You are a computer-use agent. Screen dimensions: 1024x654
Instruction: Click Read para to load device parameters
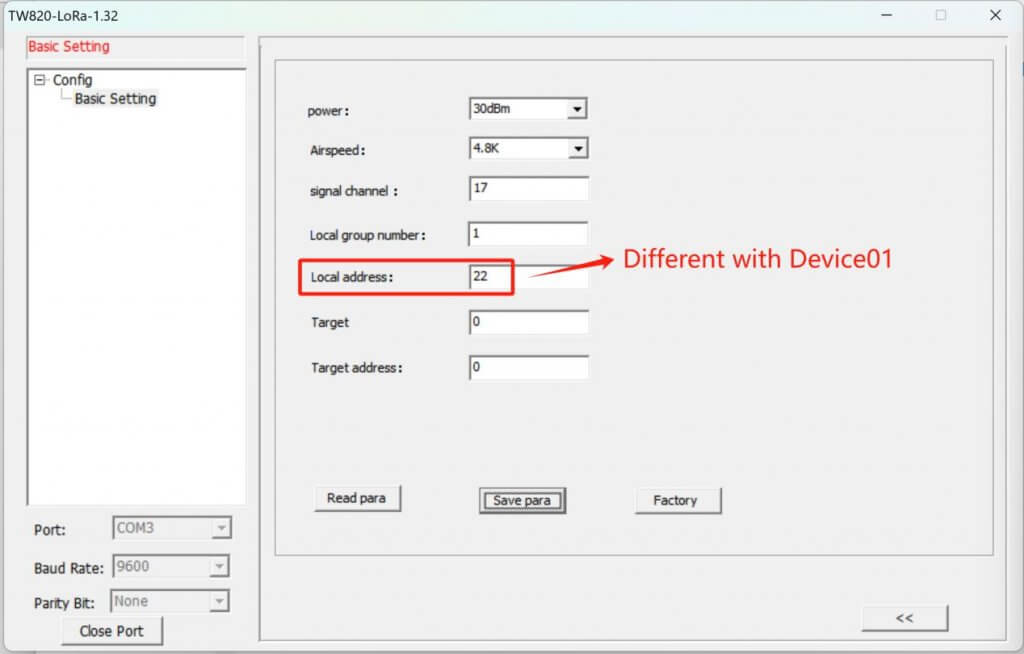(357, 498)
